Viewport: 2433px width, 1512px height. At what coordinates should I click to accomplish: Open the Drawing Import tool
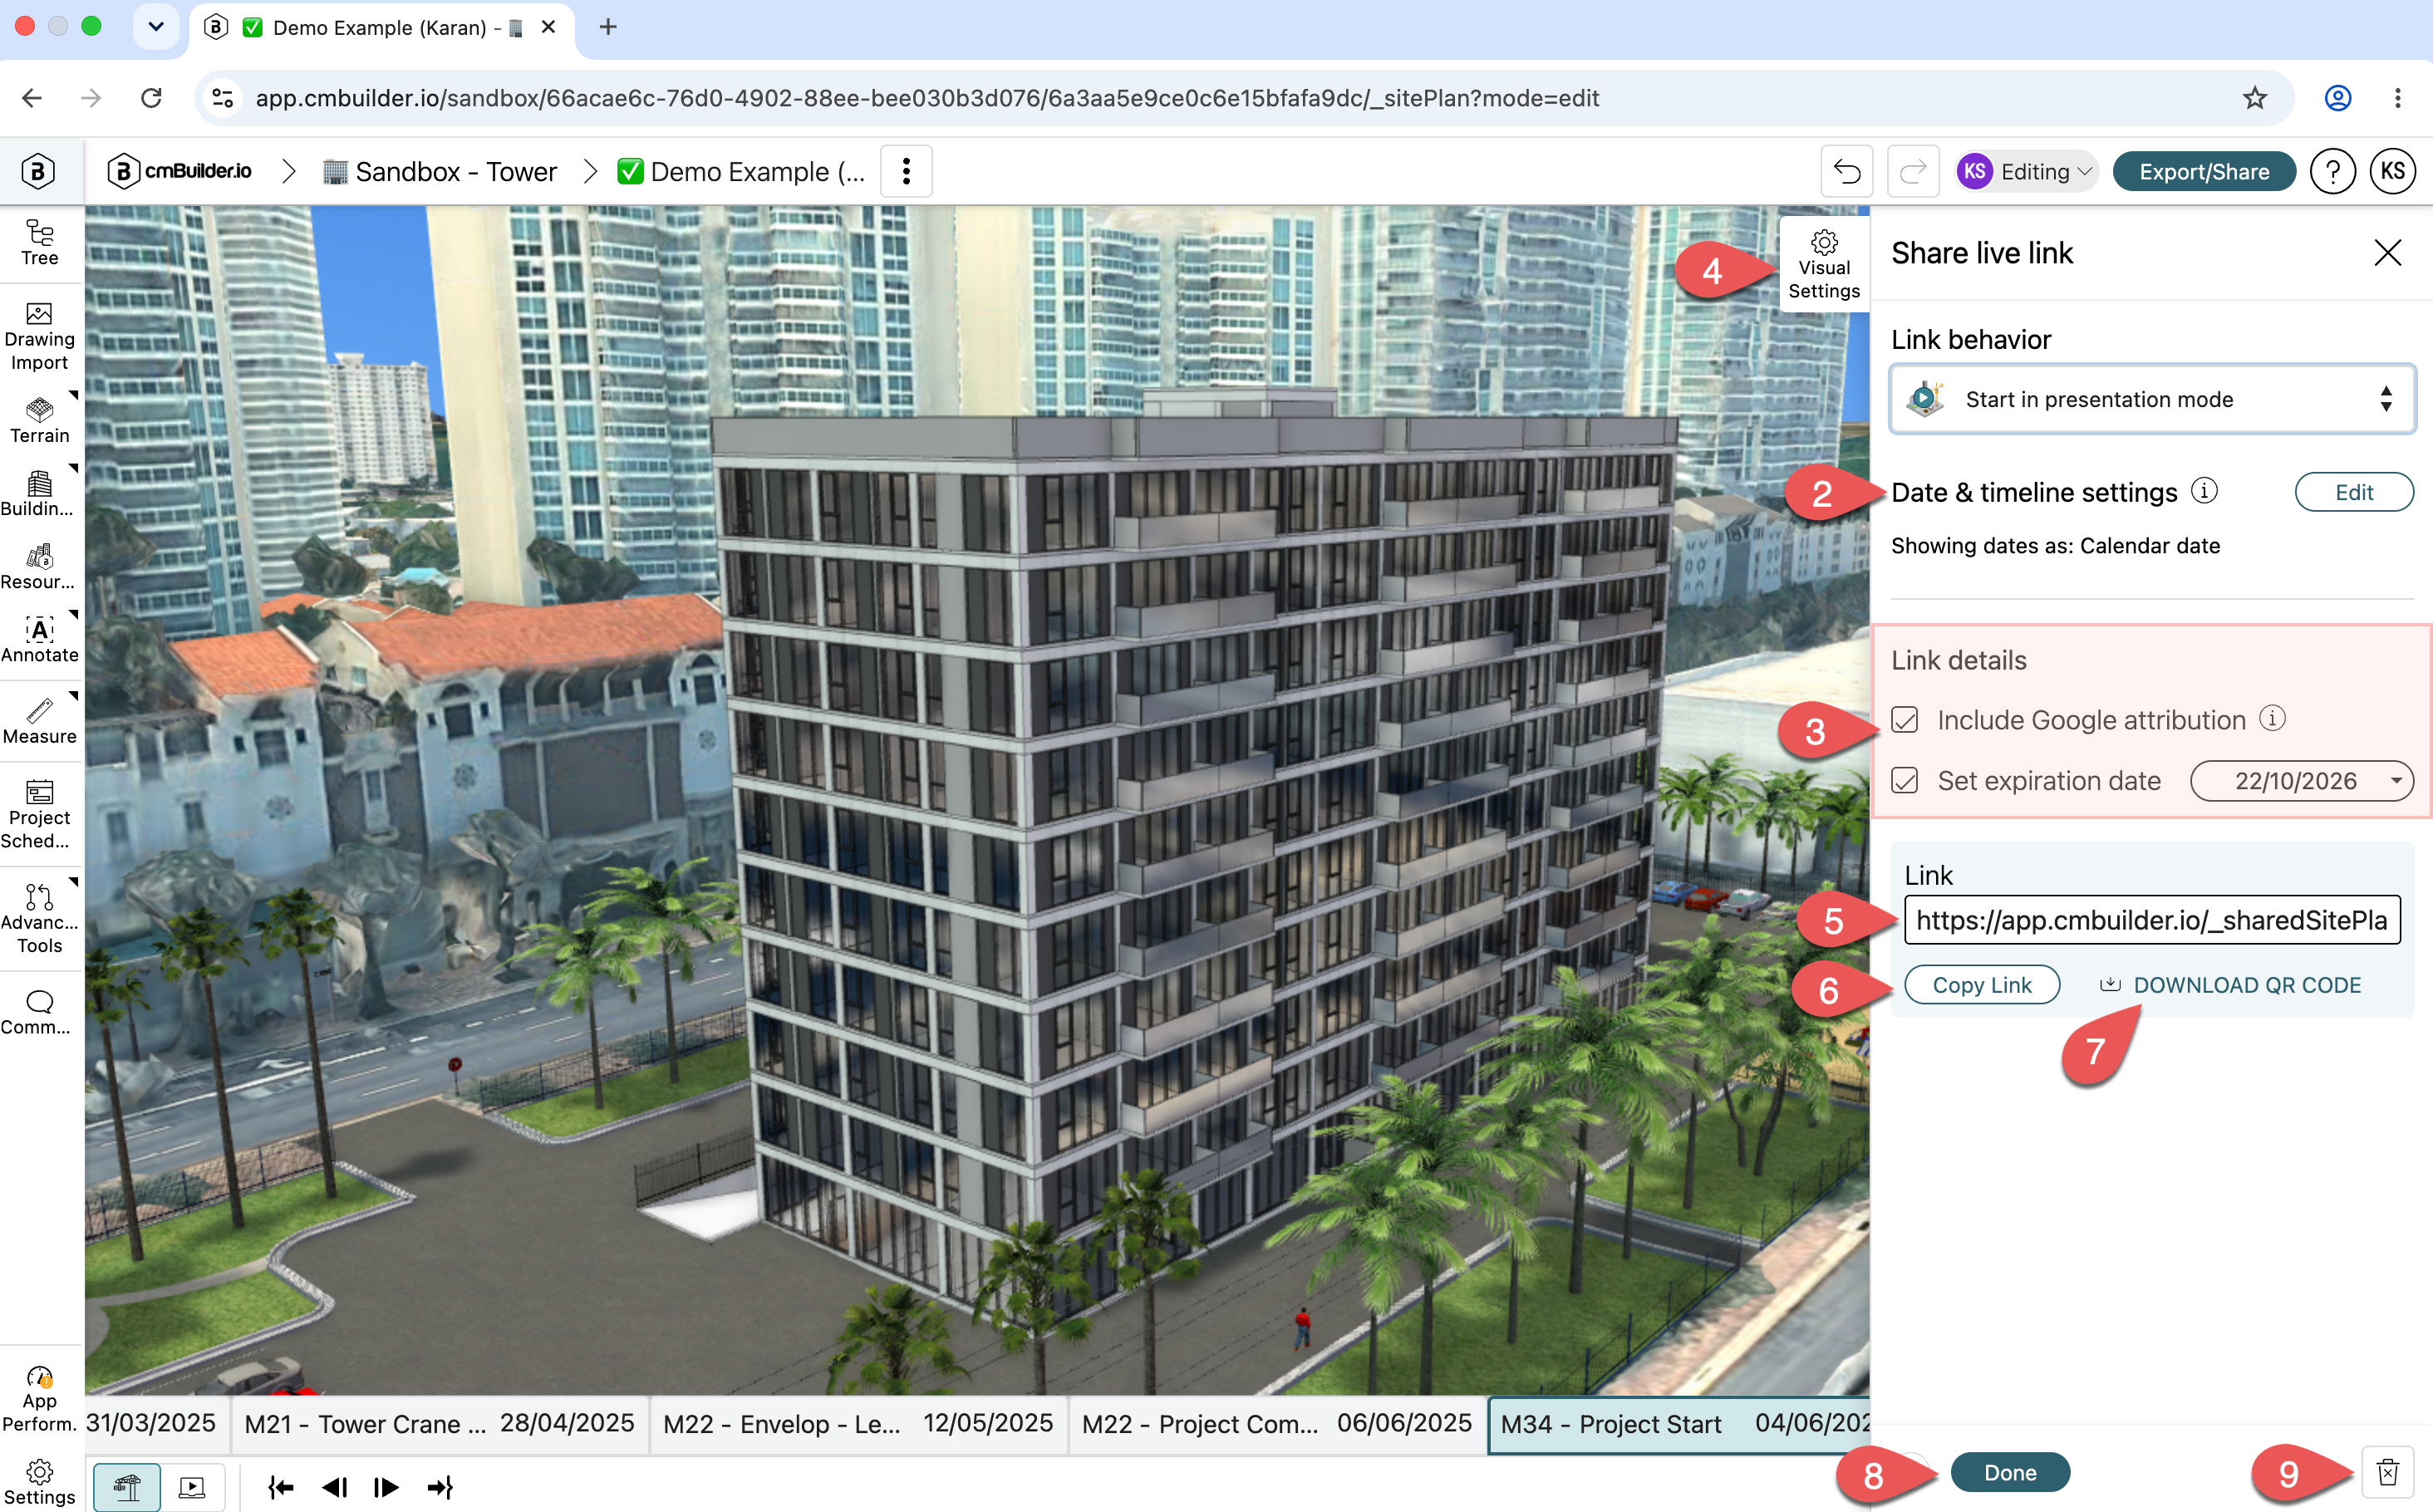click(40, 337)
